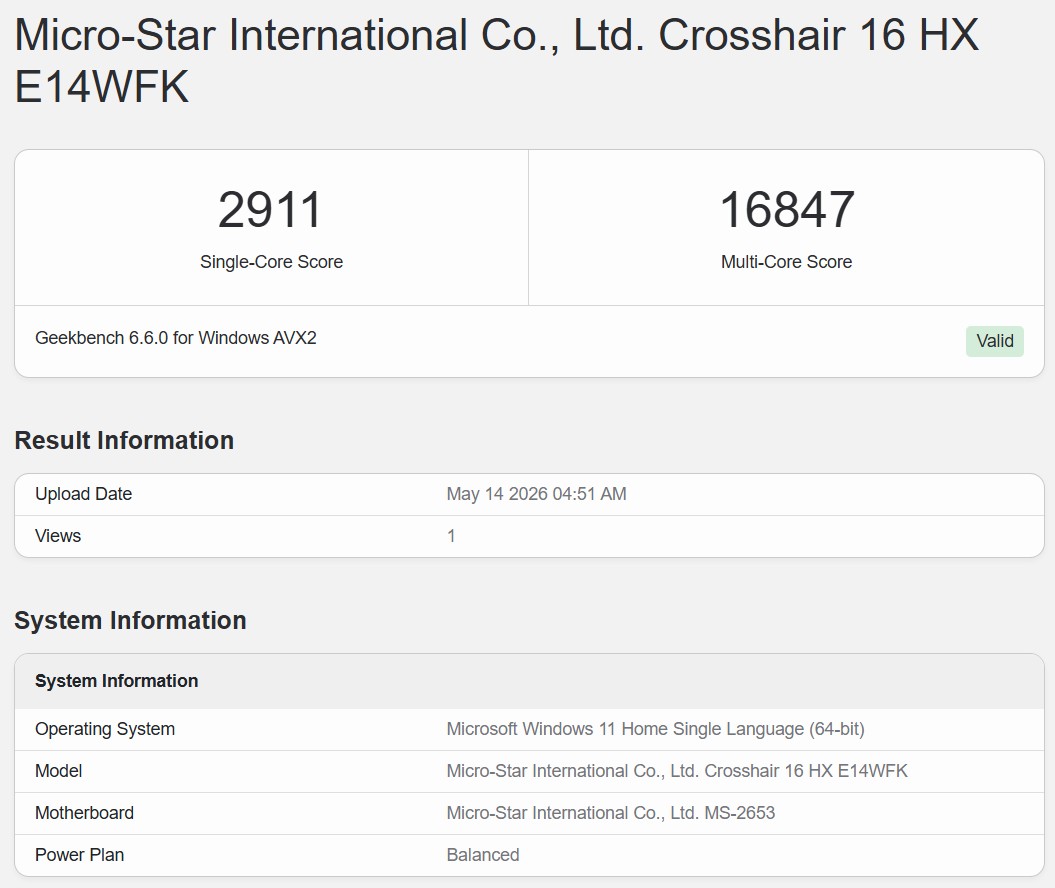Click the Operating System row label
This screenshot has height=888, width=1055.
[105, 729]
